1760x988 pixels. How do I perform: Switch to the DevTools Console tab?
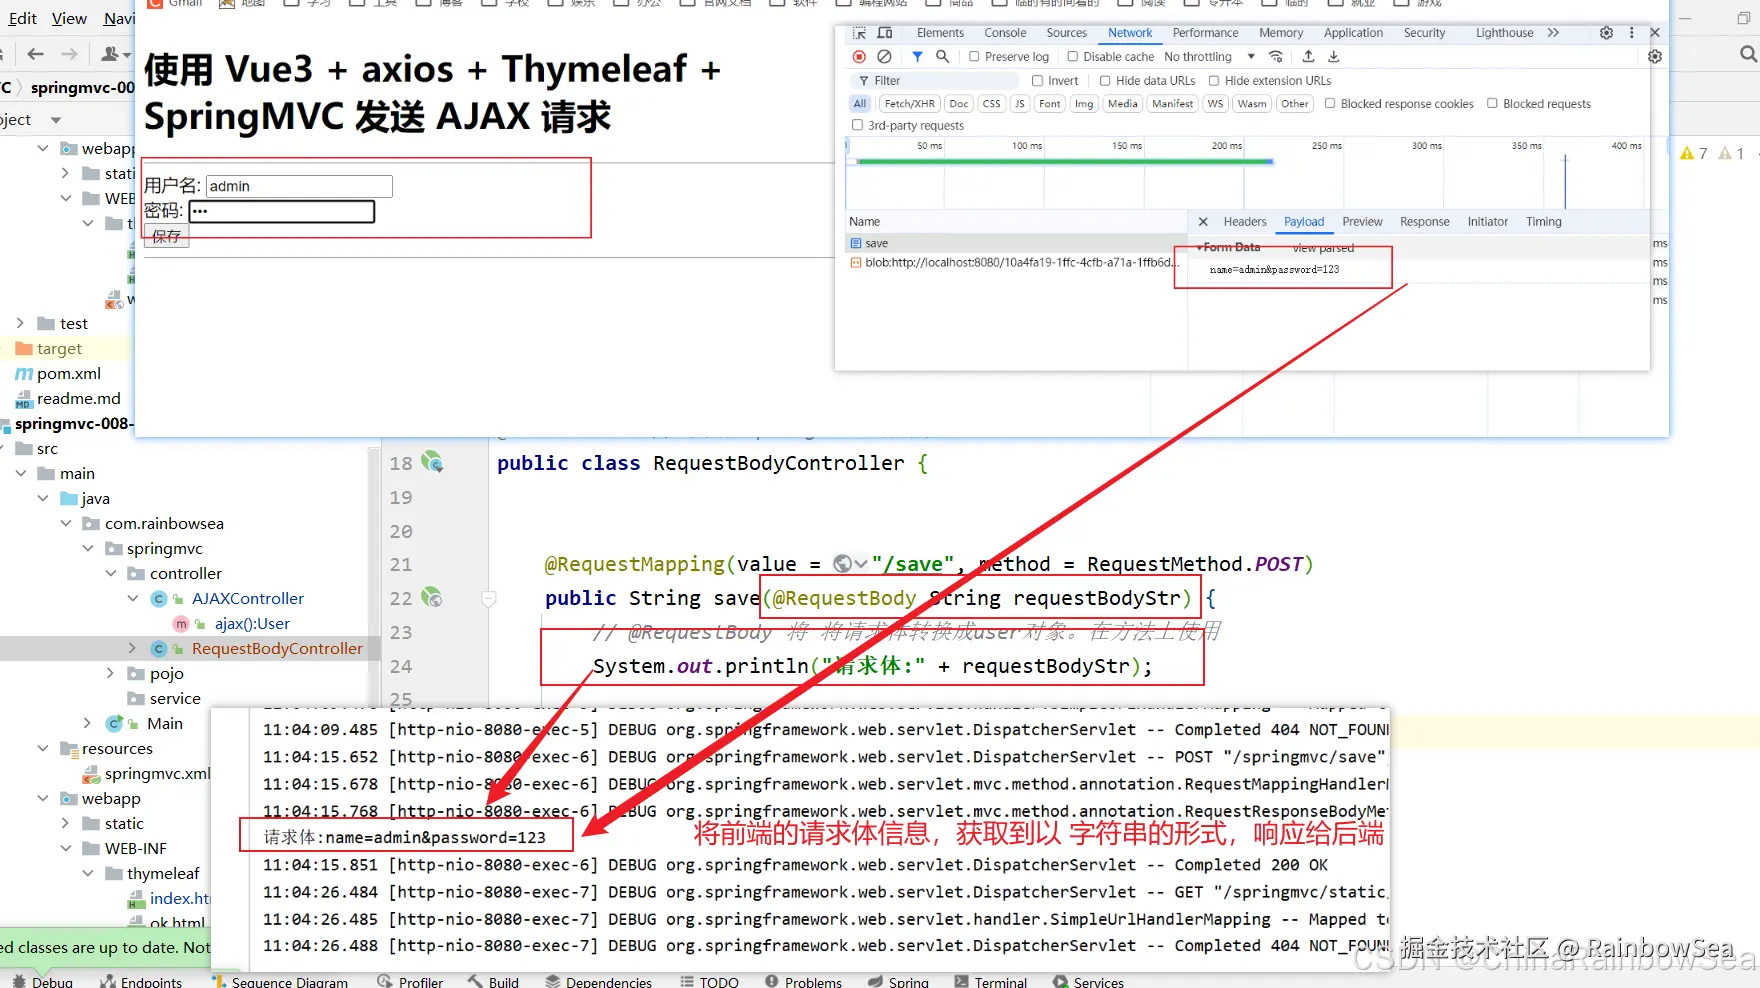[x=1005, y=33]
